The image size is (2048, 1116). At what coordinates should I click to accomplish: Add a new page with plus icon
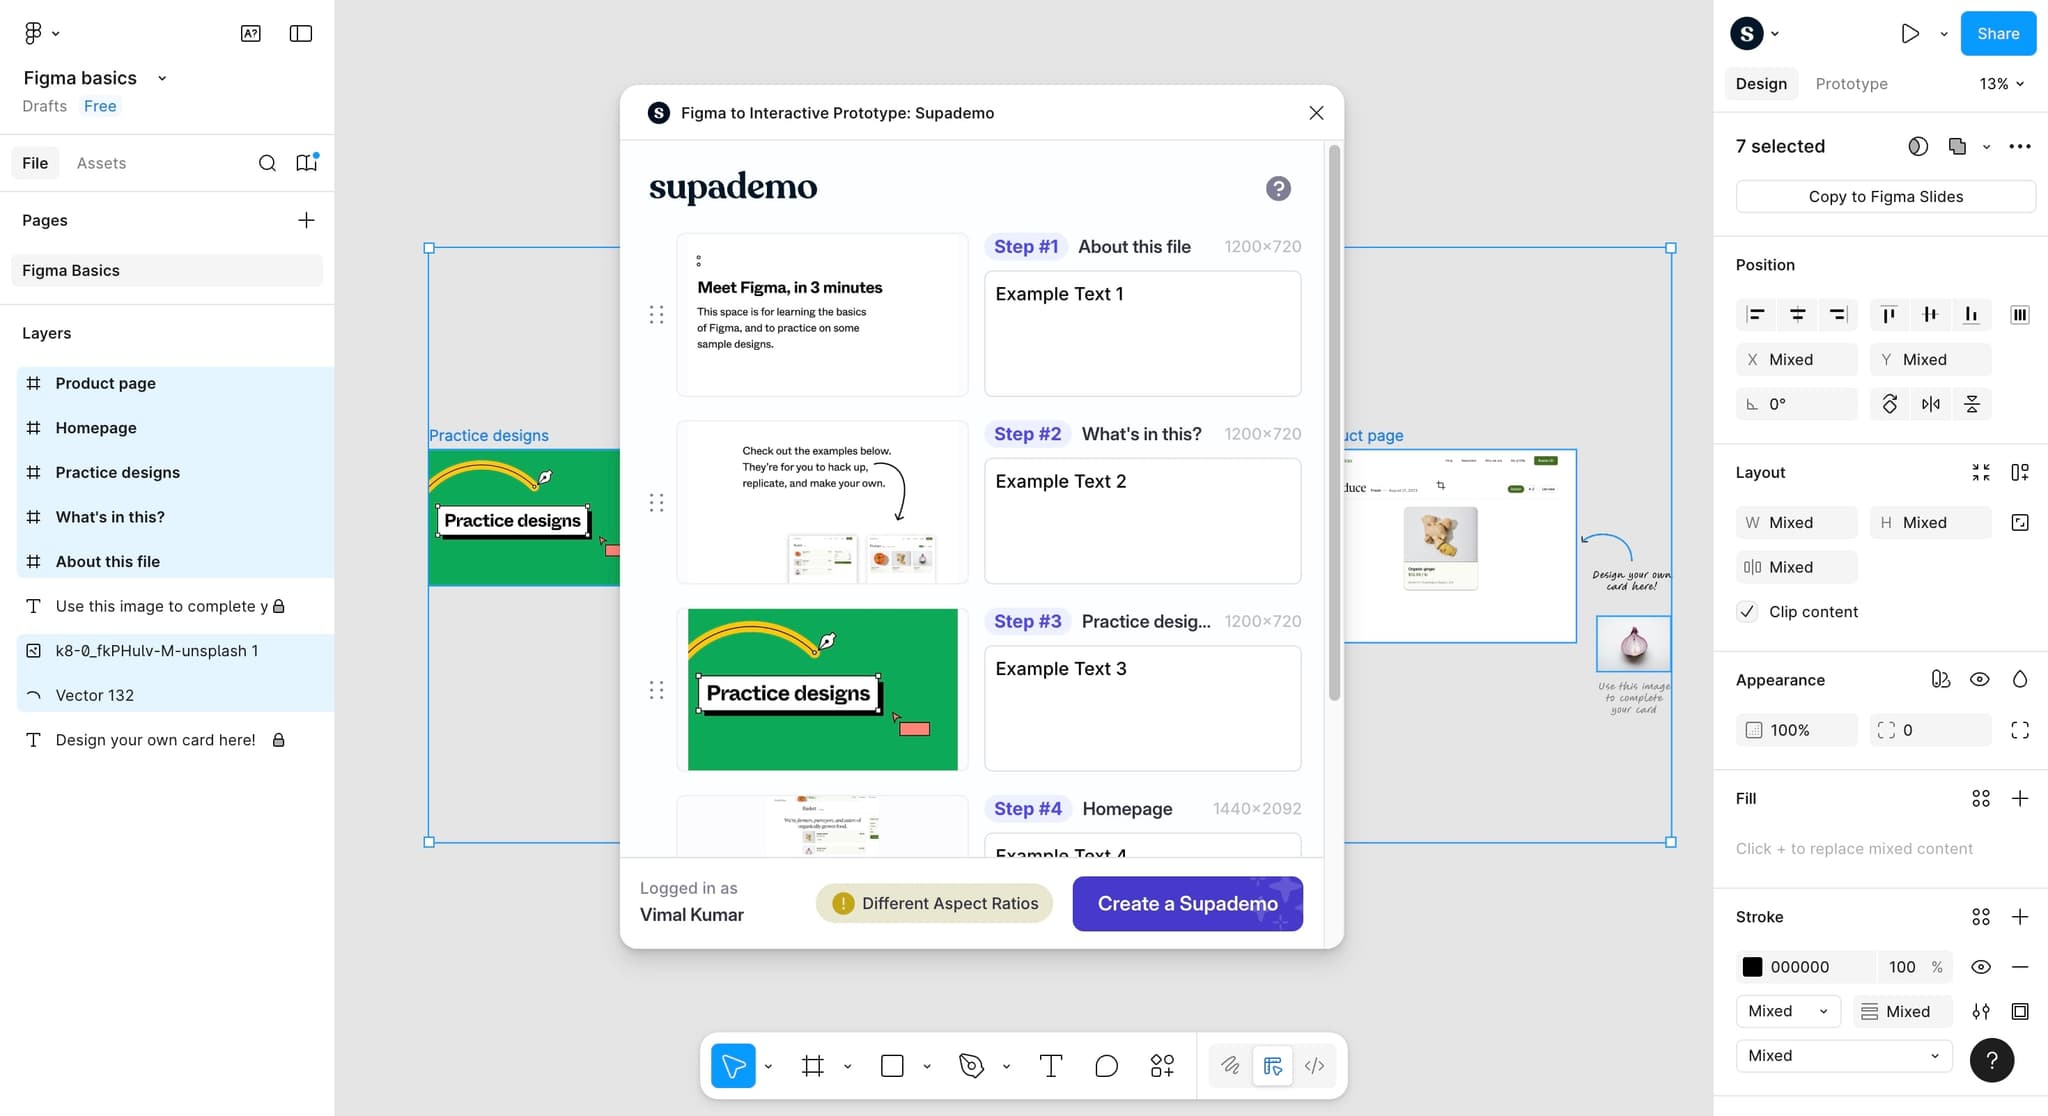coord(306,220)
